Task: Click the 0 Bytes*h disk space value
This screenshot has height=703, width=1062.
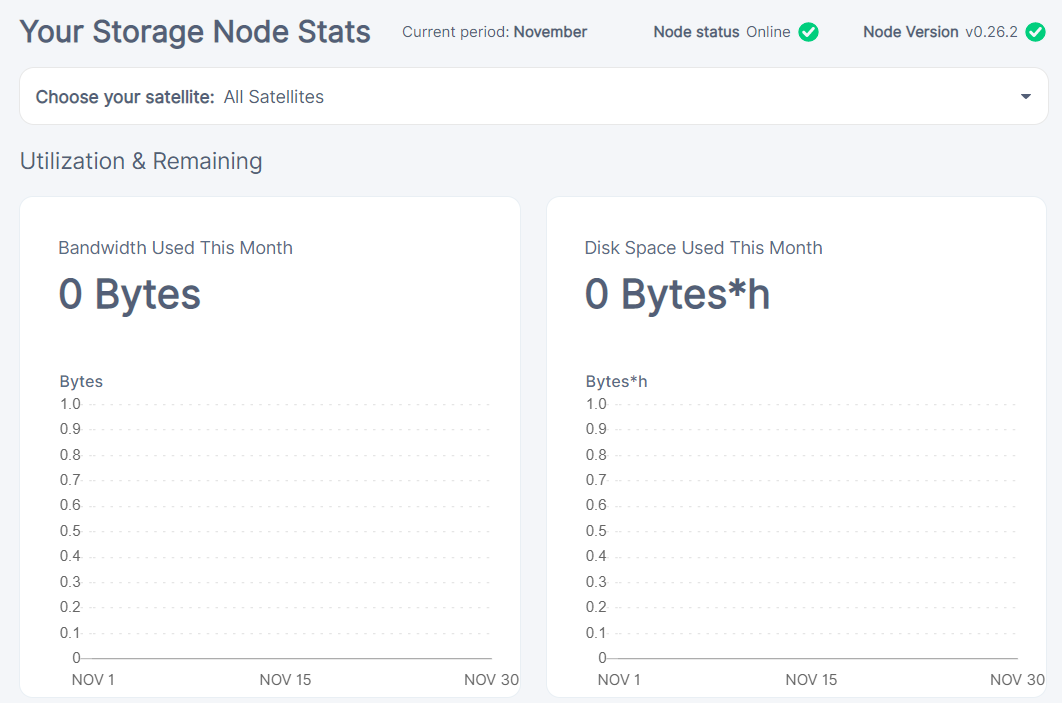Action: pos(677,295)
